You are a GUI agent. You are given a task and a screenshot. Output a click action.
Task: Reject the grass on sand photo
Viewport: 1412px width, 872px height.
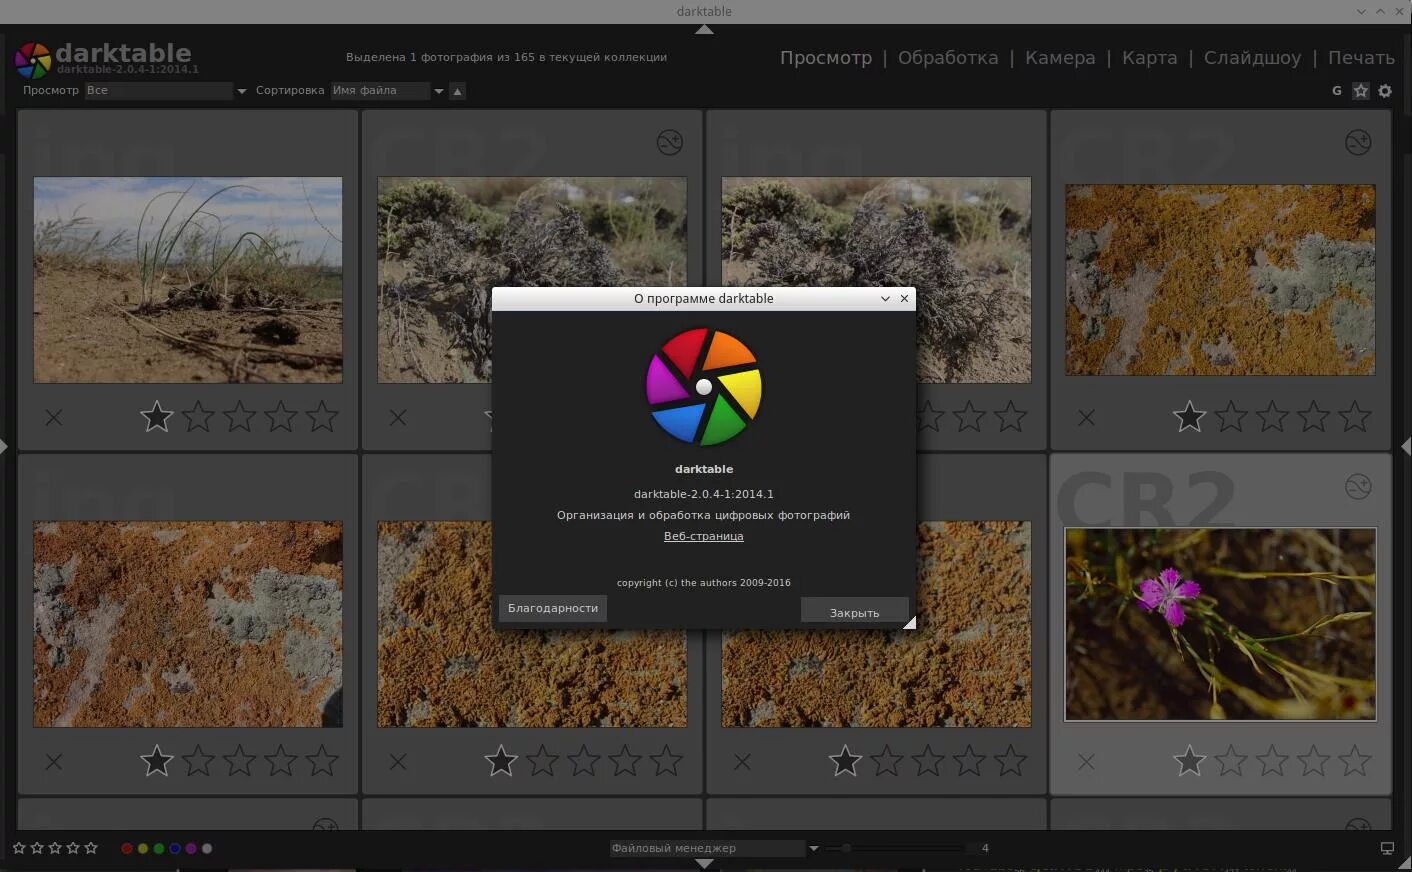coord(54,417)
